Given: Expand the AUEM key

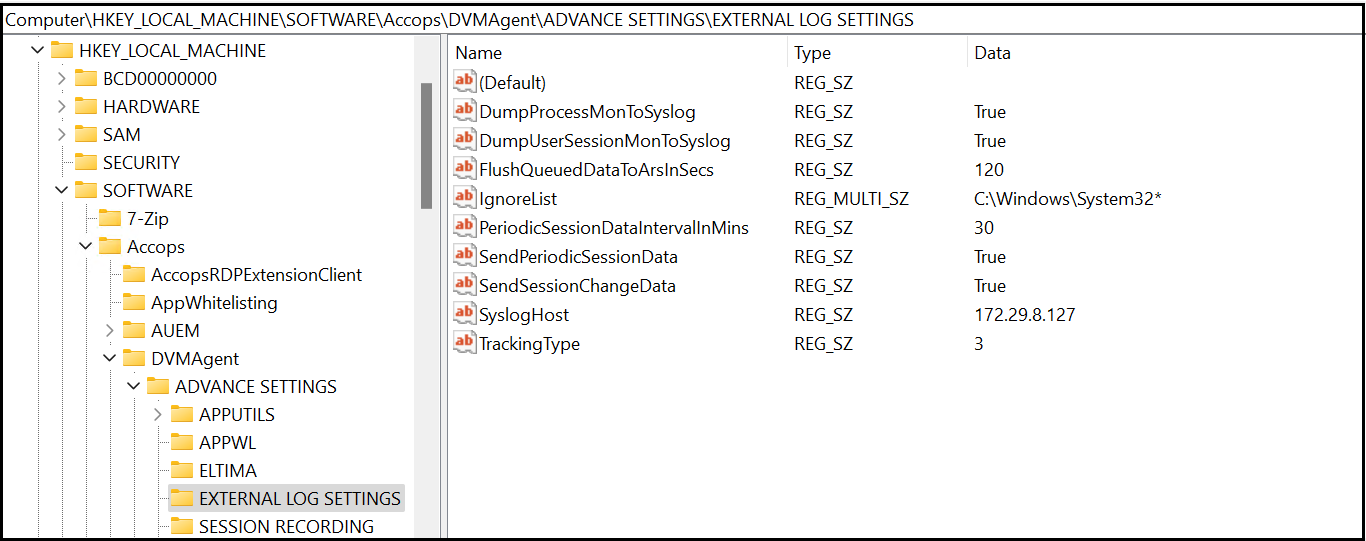Looking at the screenshot, I should click(110, 330).
